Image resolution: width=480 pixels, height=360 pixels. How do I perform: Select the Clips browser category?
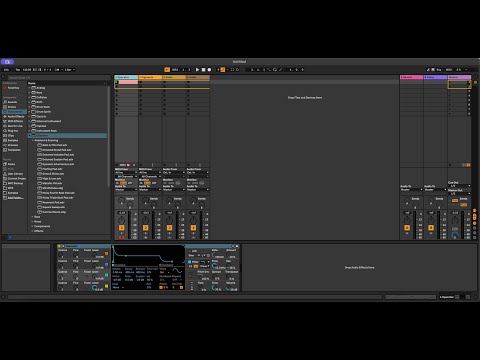(11, 135)
